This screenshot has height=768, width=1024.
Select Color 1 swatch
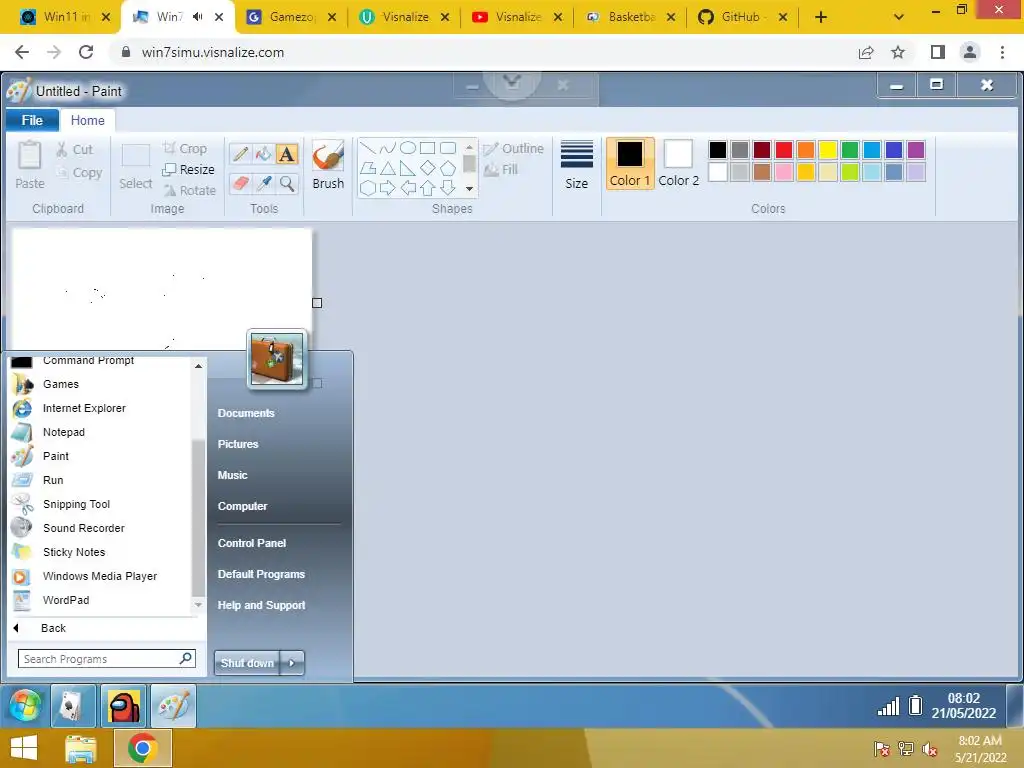pyautogui.click(x=630, y=164)
